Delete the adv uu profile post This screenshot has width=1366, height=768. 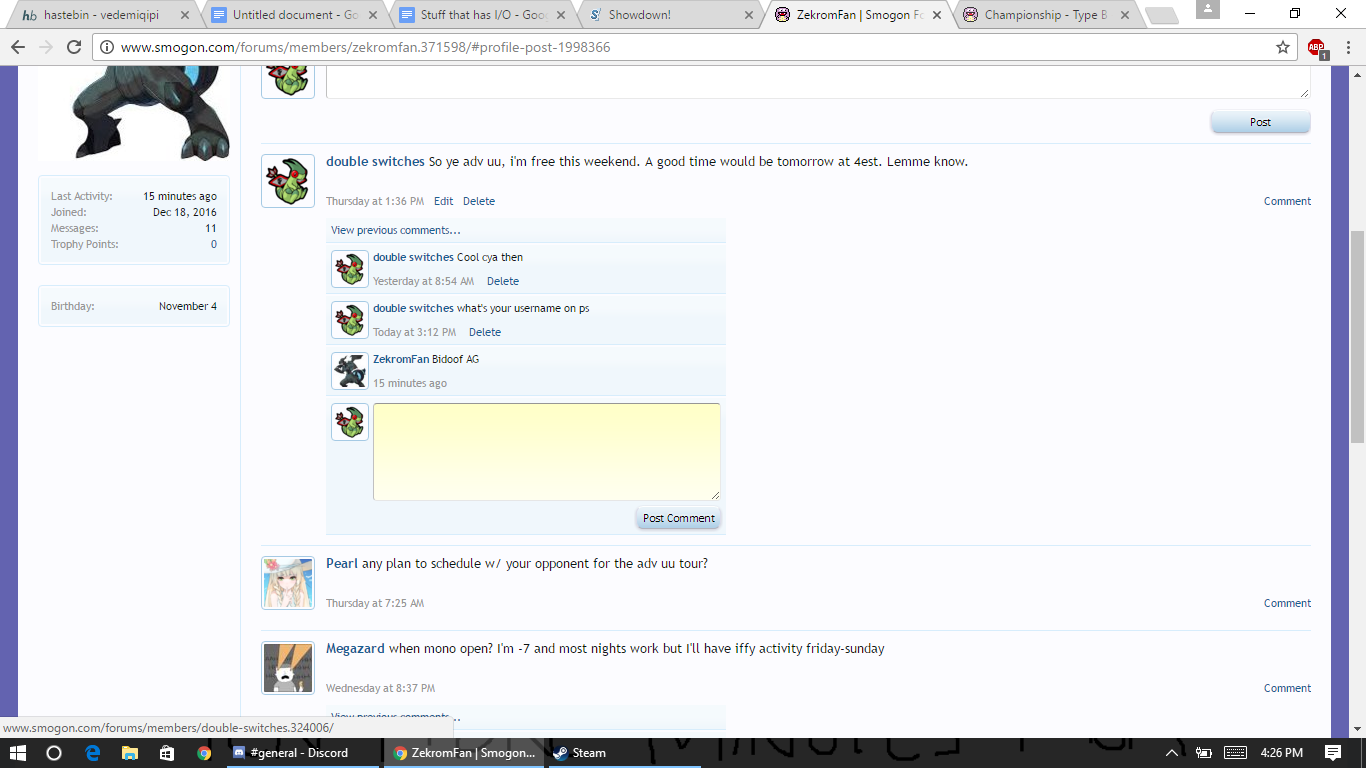[479, 201]
